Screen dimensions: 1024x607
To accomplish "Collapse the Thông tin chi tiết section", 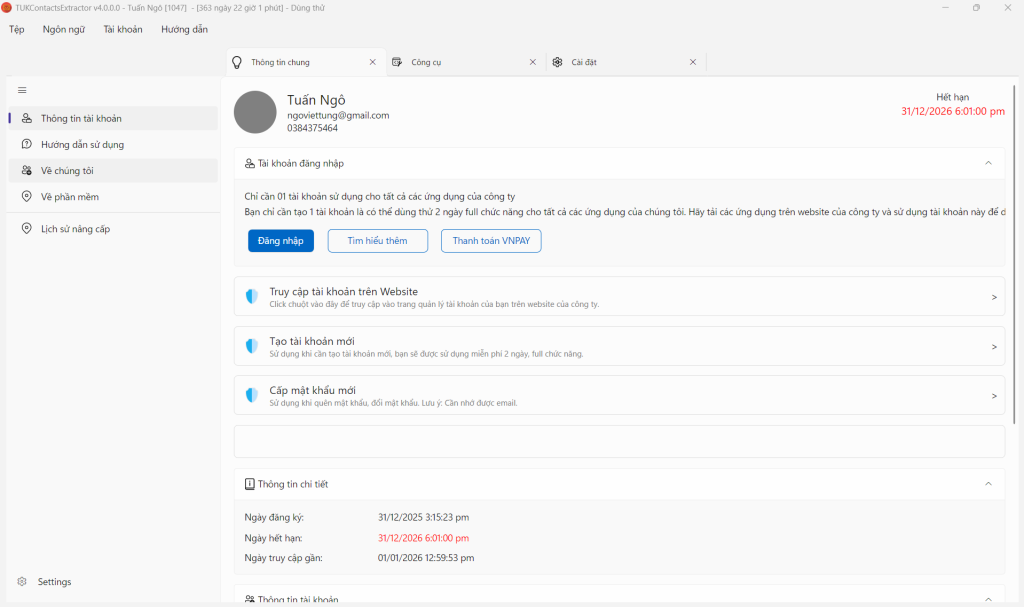I will (x=988, y=484).
